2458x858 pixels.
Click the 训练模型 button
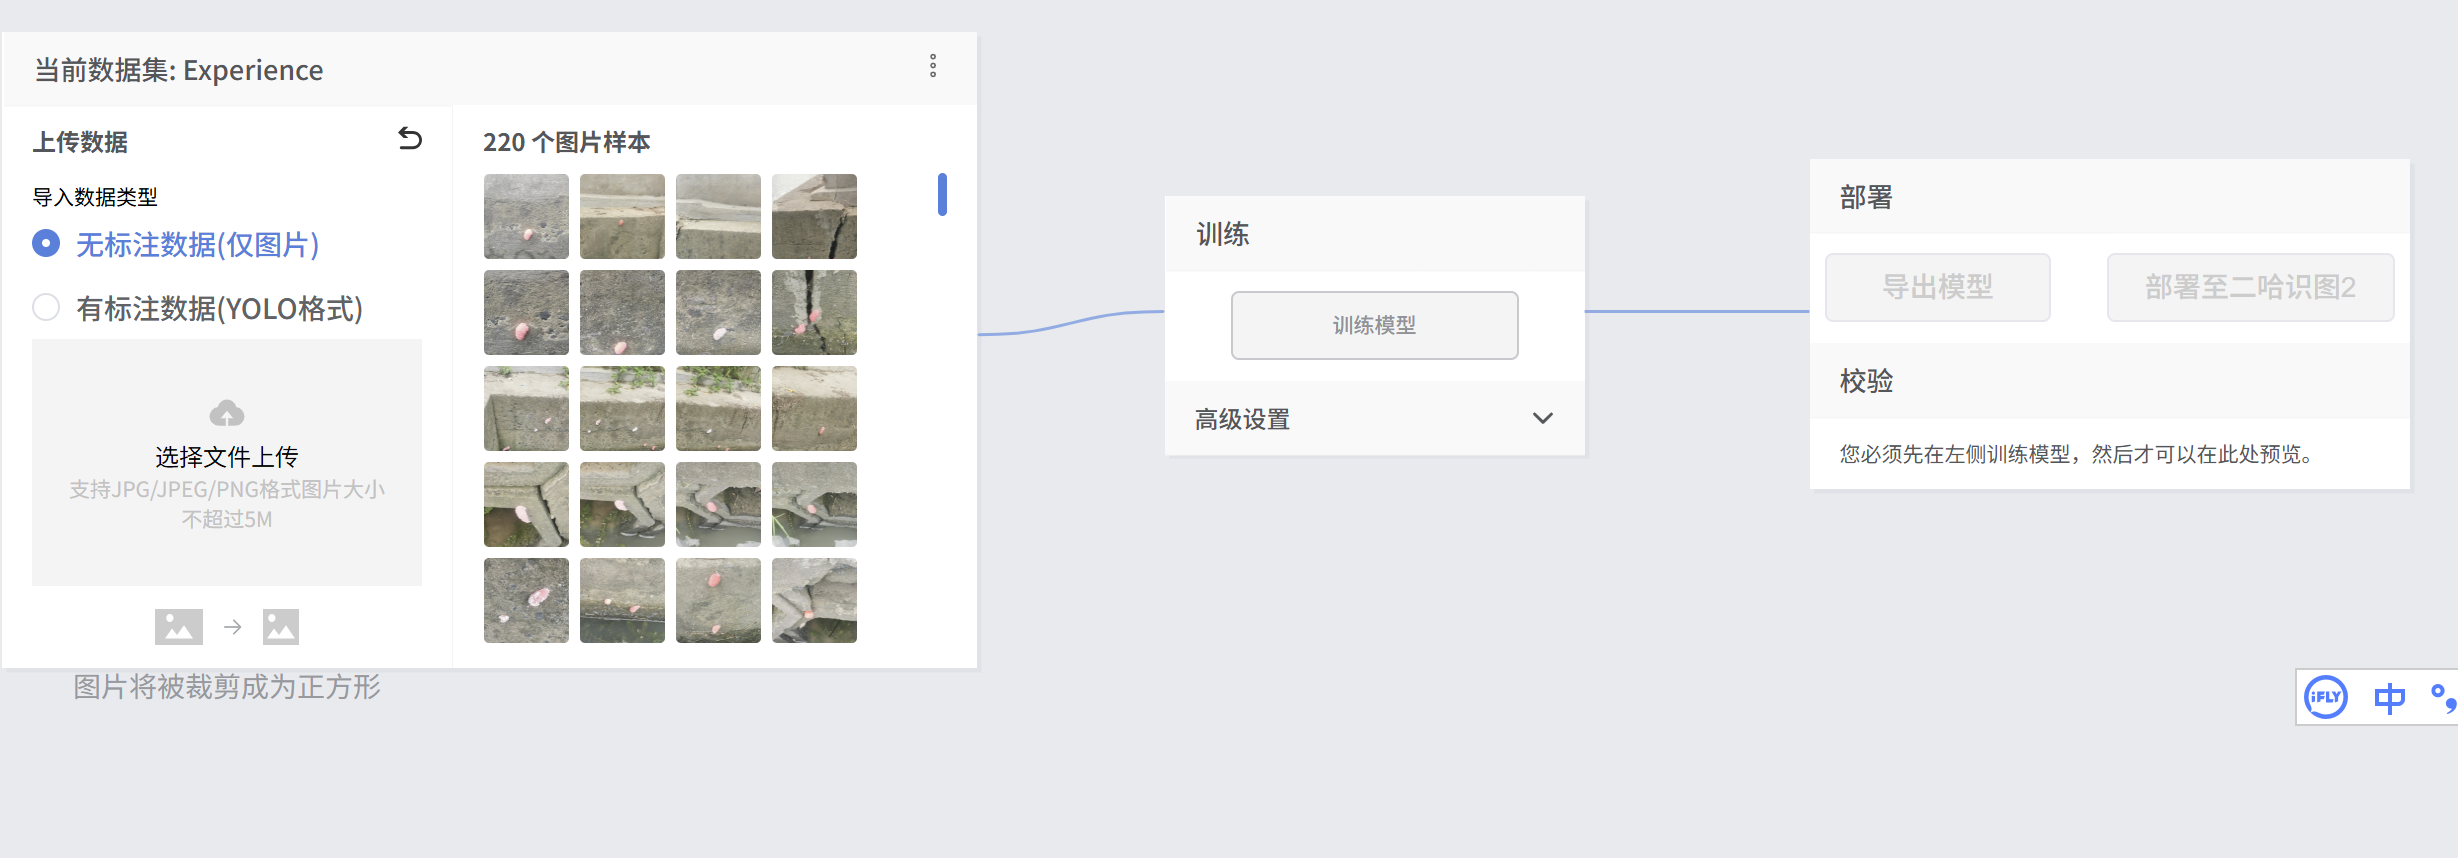click(x=1374, y=325)
